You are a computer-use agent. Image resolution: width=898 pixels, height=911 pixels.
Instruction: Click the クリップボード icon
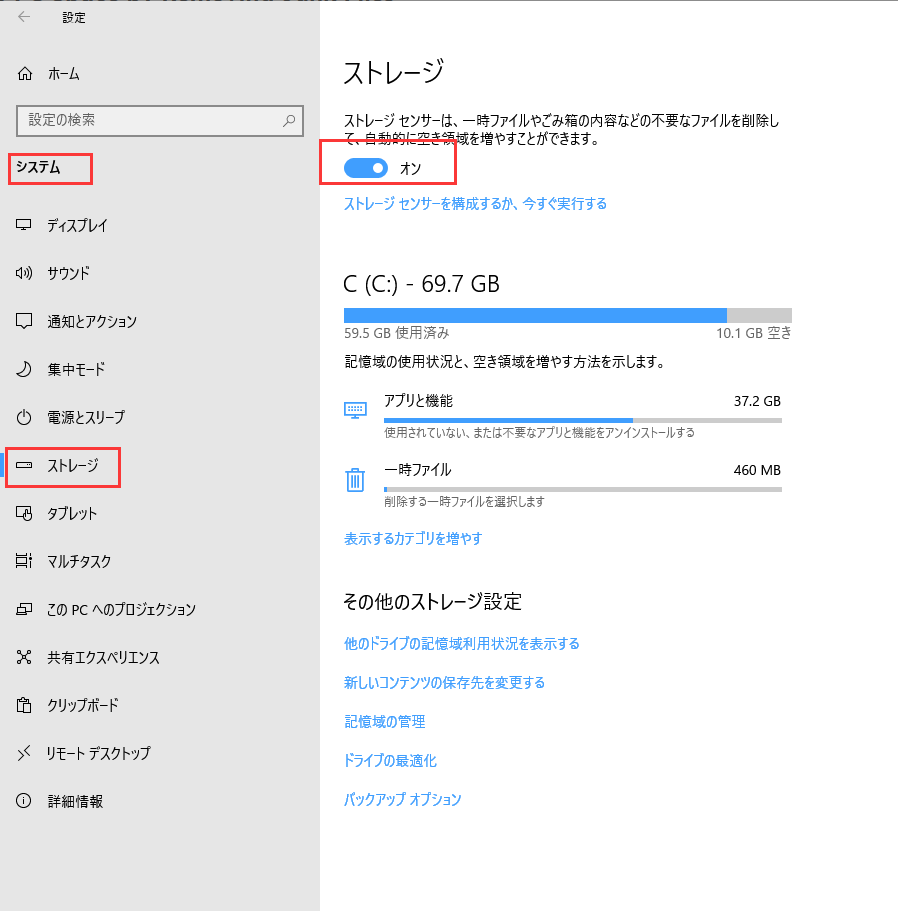24,705
